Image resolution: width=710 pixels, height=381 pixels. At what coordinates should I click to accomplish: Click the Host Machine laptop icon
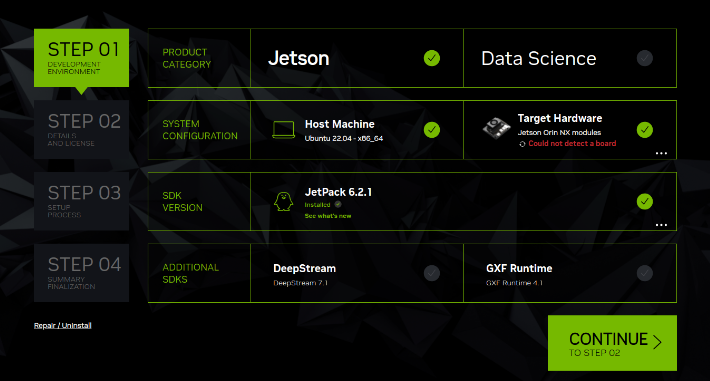click(283, 130)
